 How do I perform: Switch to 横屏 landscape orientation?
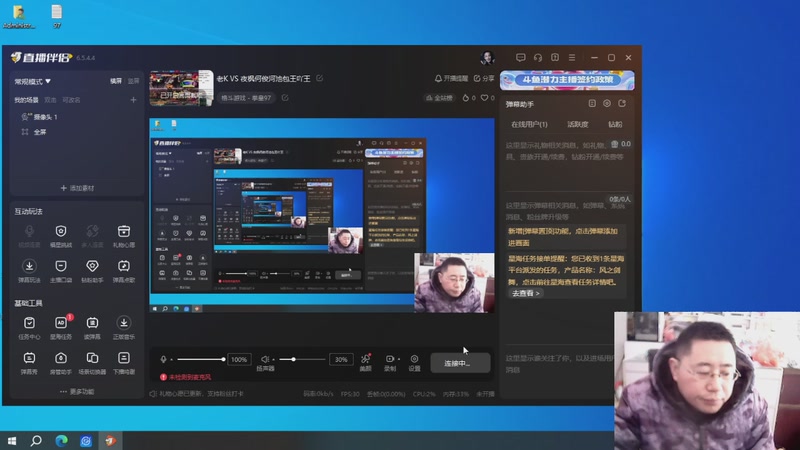coord(116,81)
